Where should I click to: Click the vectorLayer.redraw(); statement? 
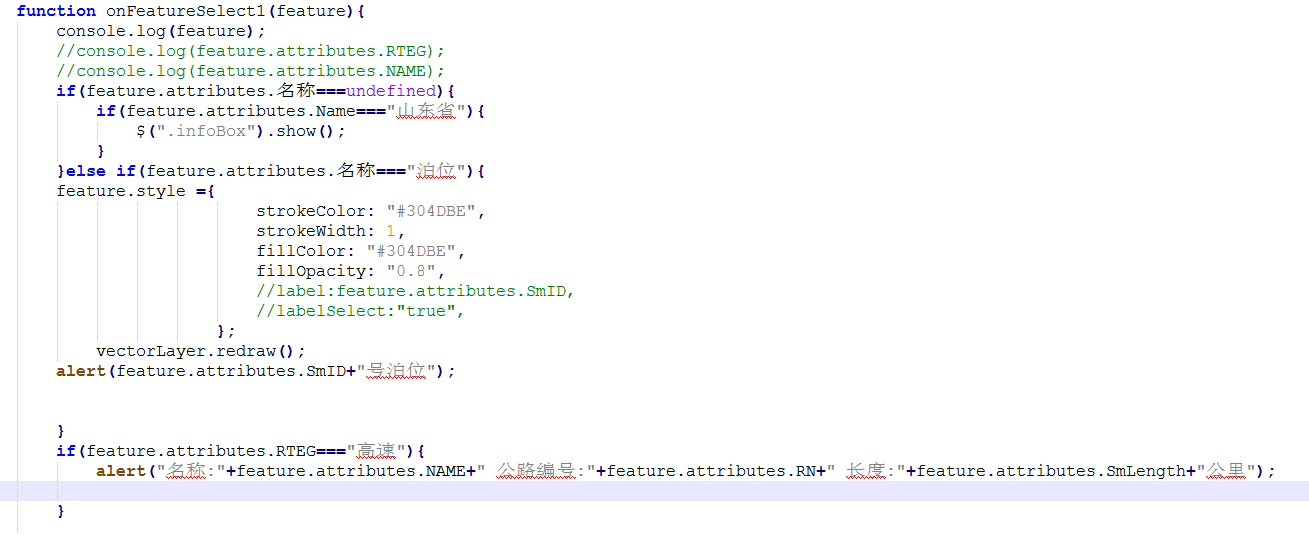201,351
